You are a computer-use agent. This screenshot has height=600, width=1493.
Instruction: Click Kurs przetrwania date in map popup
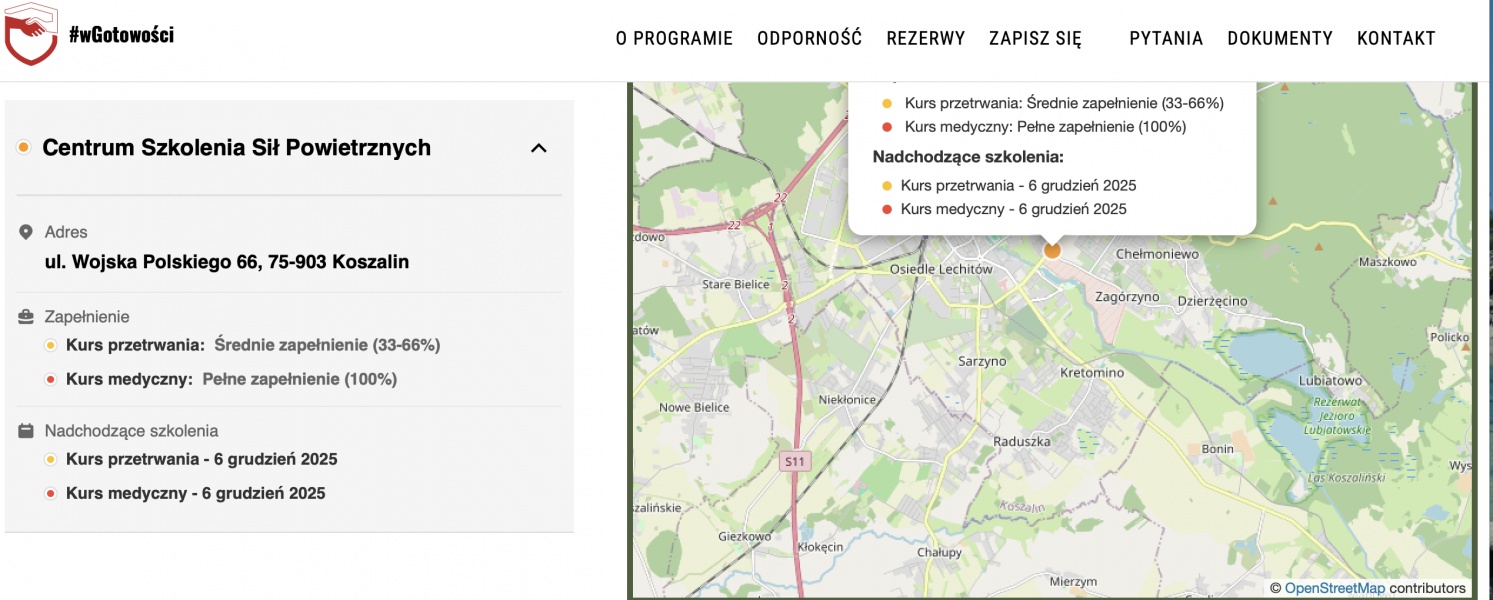[1018, 185]
